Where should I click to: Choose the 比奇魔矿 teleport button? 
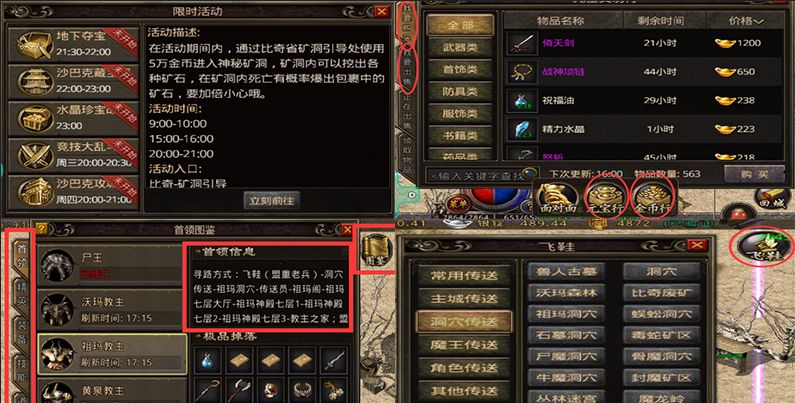click(661, 292)
